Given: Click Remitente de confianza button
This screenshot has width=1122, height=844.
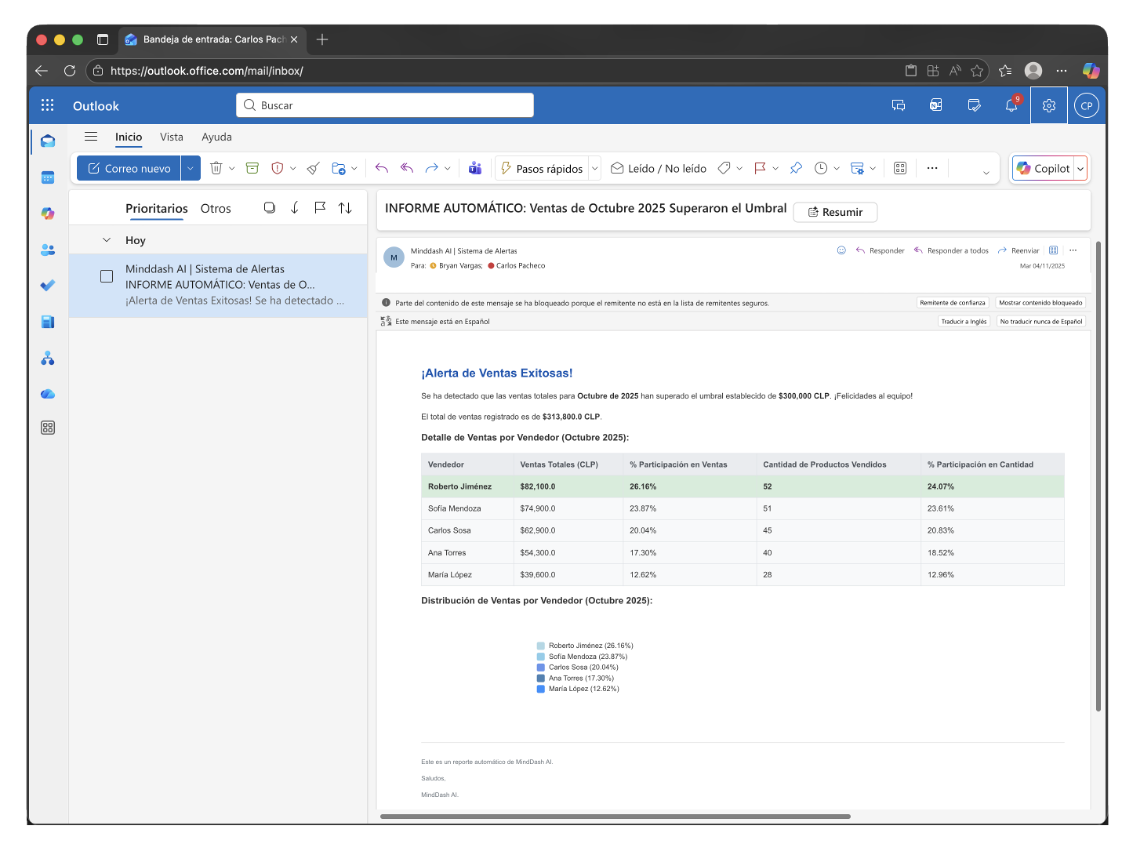Looking at the screenshot, I should (952, 303).
